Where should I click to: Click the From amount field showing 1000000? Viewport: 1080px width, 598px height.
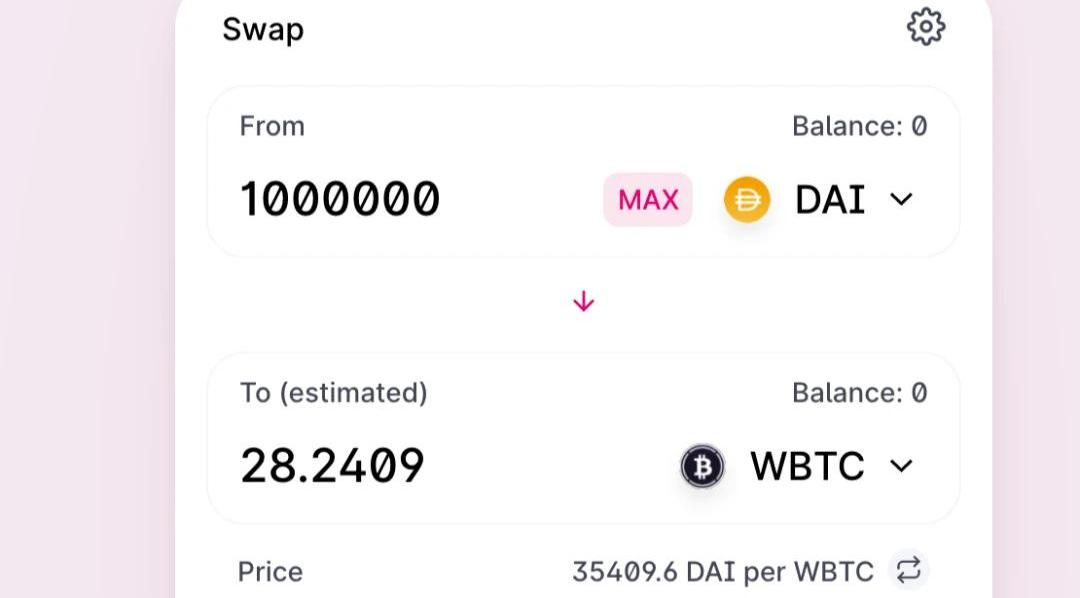coord(340,199)
